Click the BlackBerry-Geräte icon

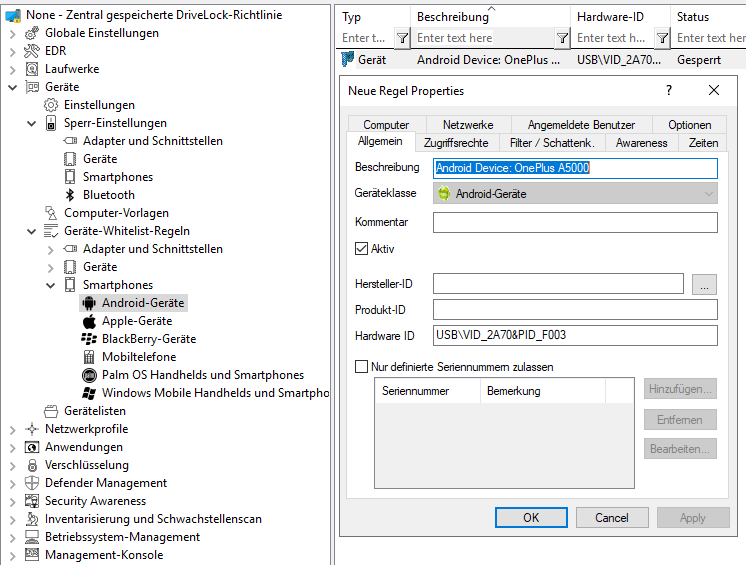coord(89,339)
